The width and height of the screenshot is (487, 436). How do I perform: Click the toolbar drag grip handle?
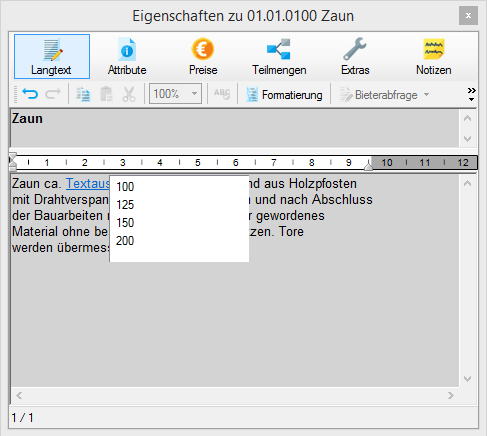tap(15, 94)
